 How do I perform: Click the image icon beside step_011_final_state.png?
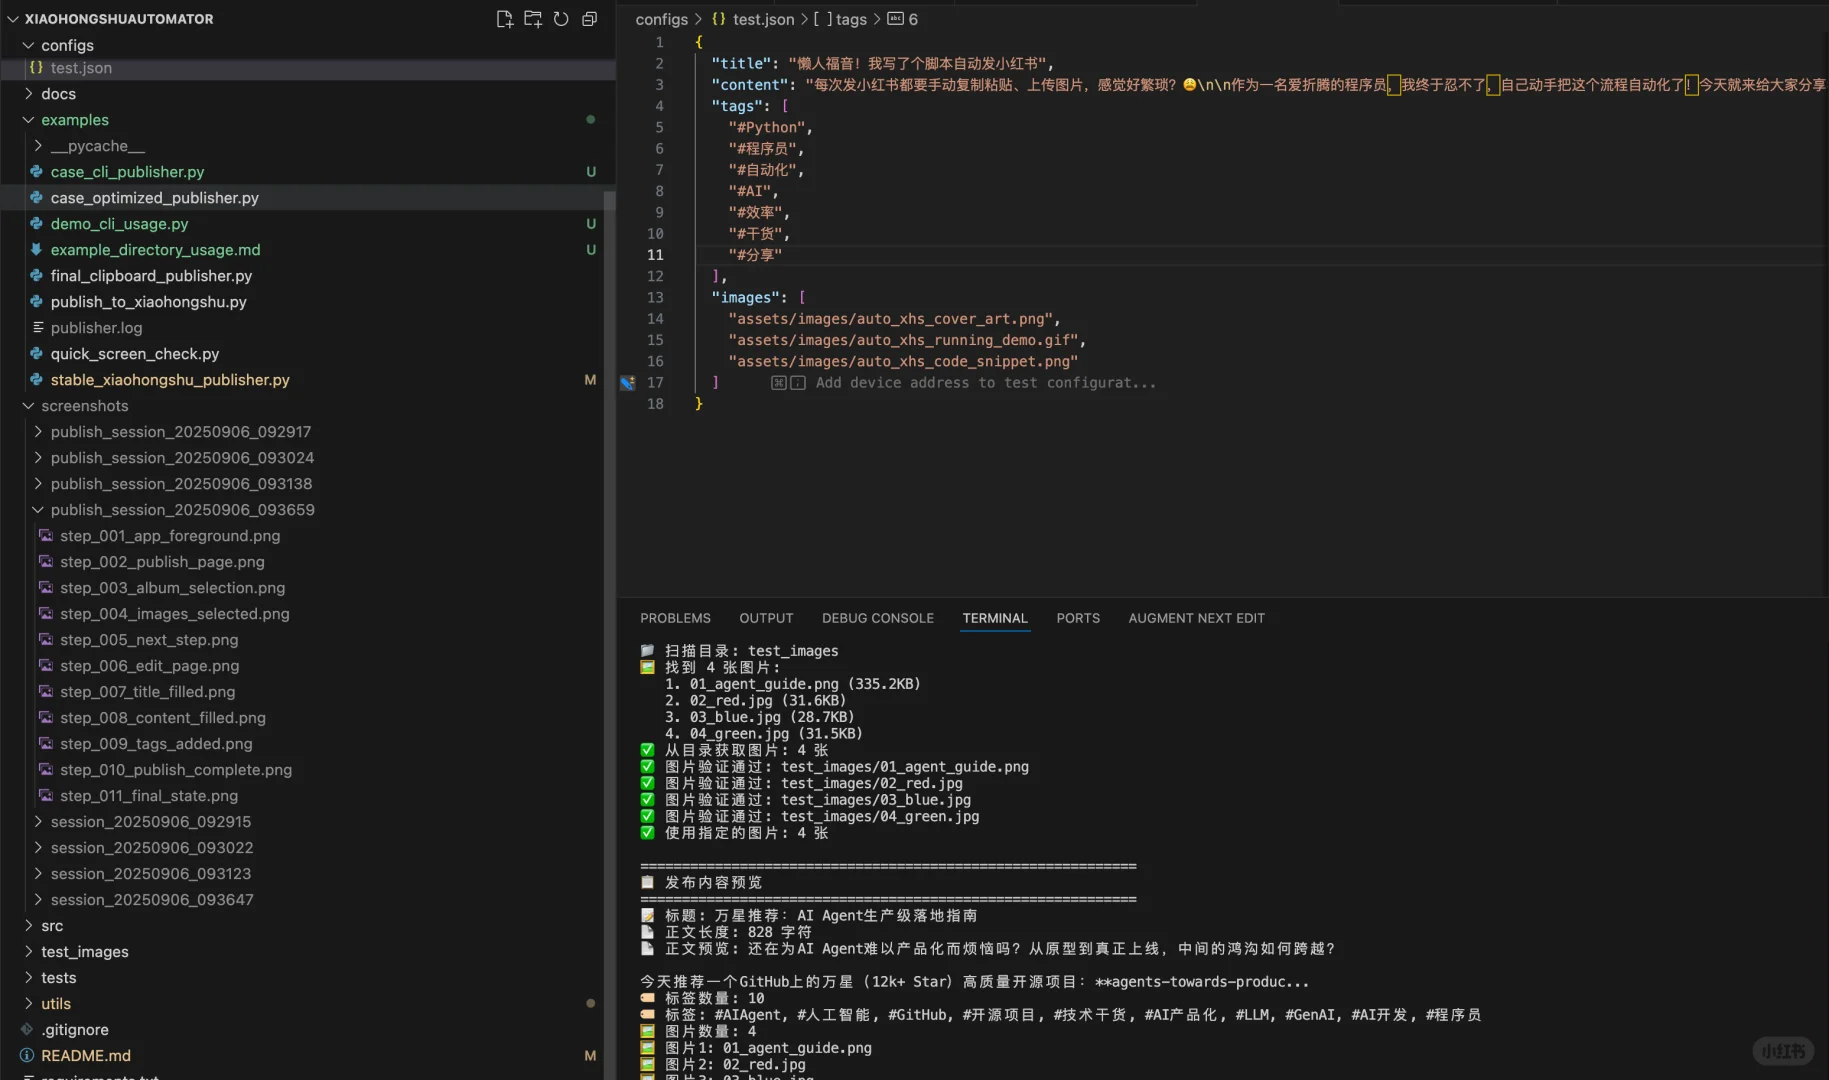pos(46,796)
